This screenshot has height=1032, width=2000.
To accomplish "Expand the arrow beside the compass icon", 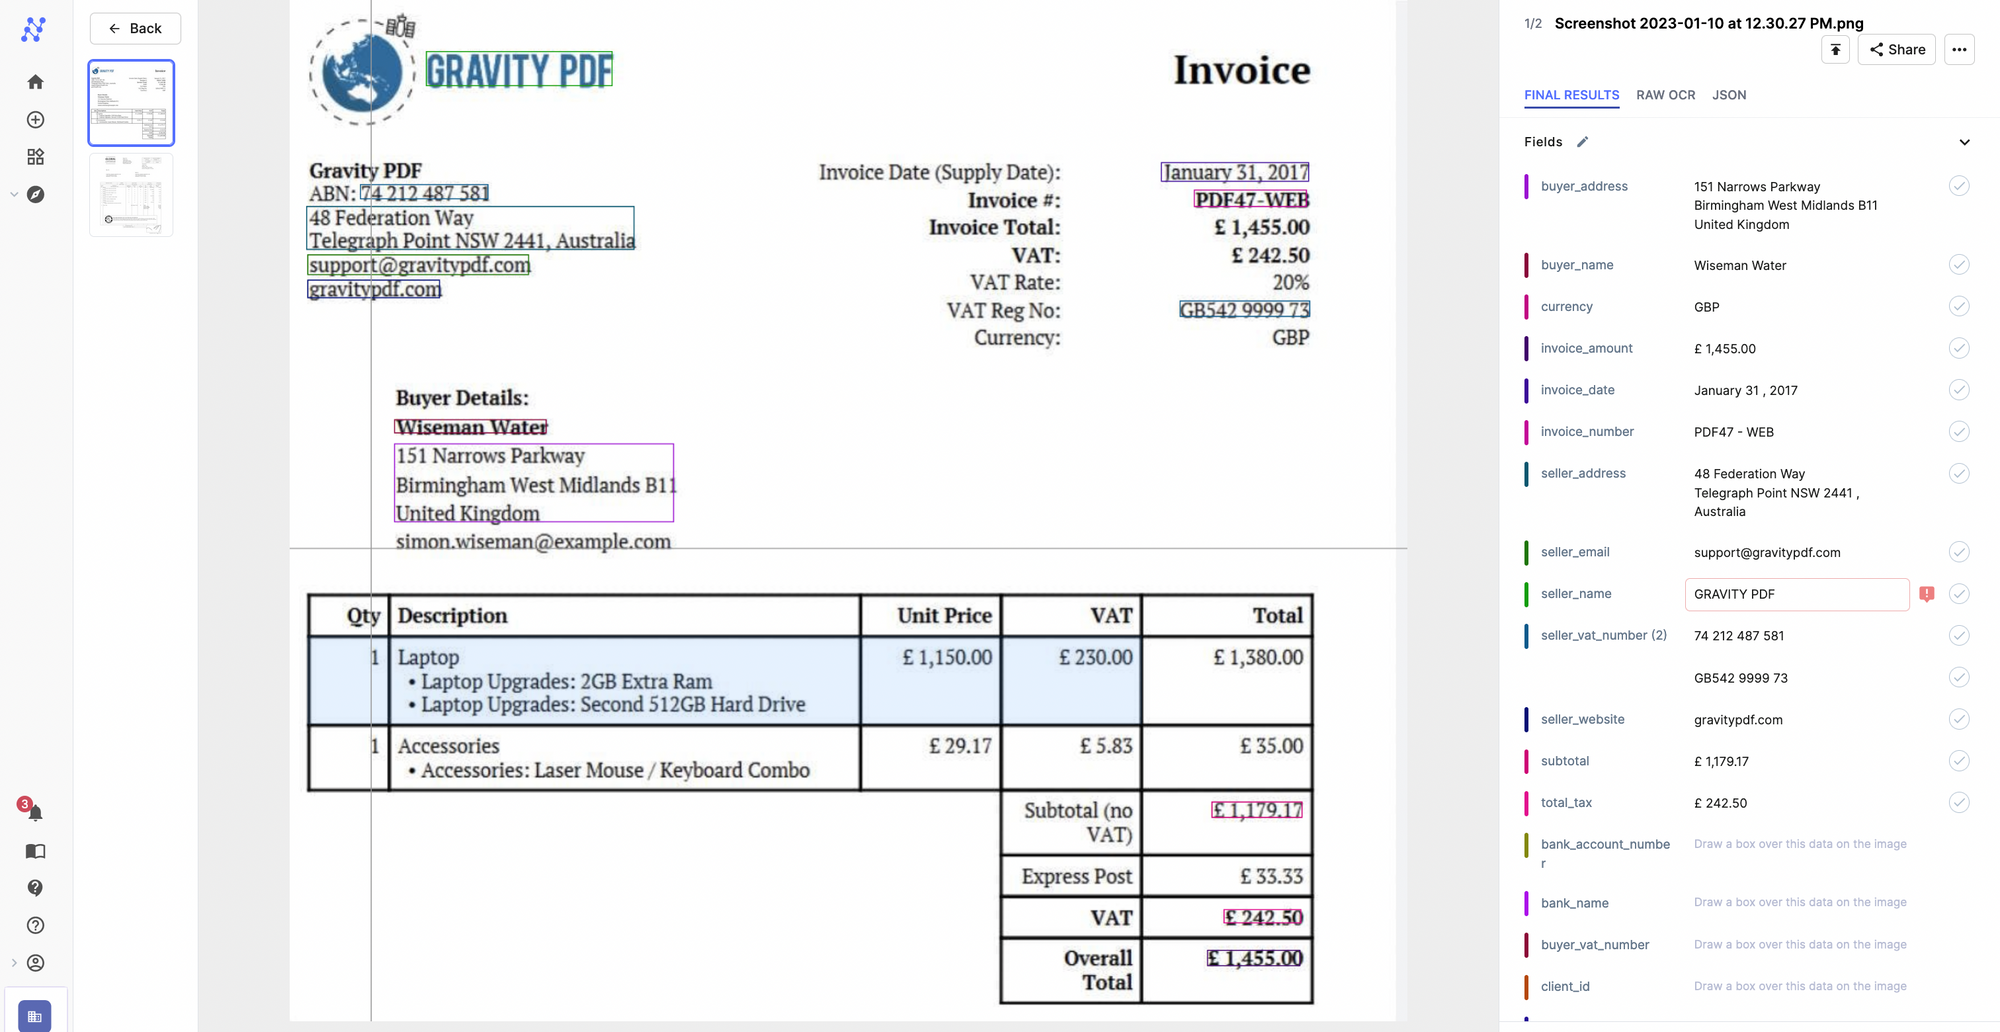I will point(14,195).
